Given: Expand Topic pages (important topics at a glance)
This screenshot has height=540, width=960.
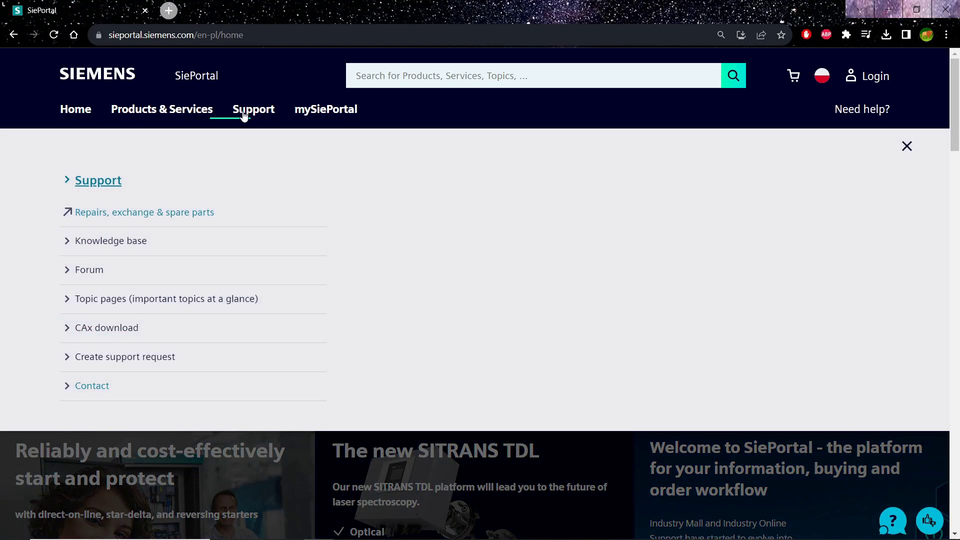Looking at the screenshot, I should [x=166, y=299].
